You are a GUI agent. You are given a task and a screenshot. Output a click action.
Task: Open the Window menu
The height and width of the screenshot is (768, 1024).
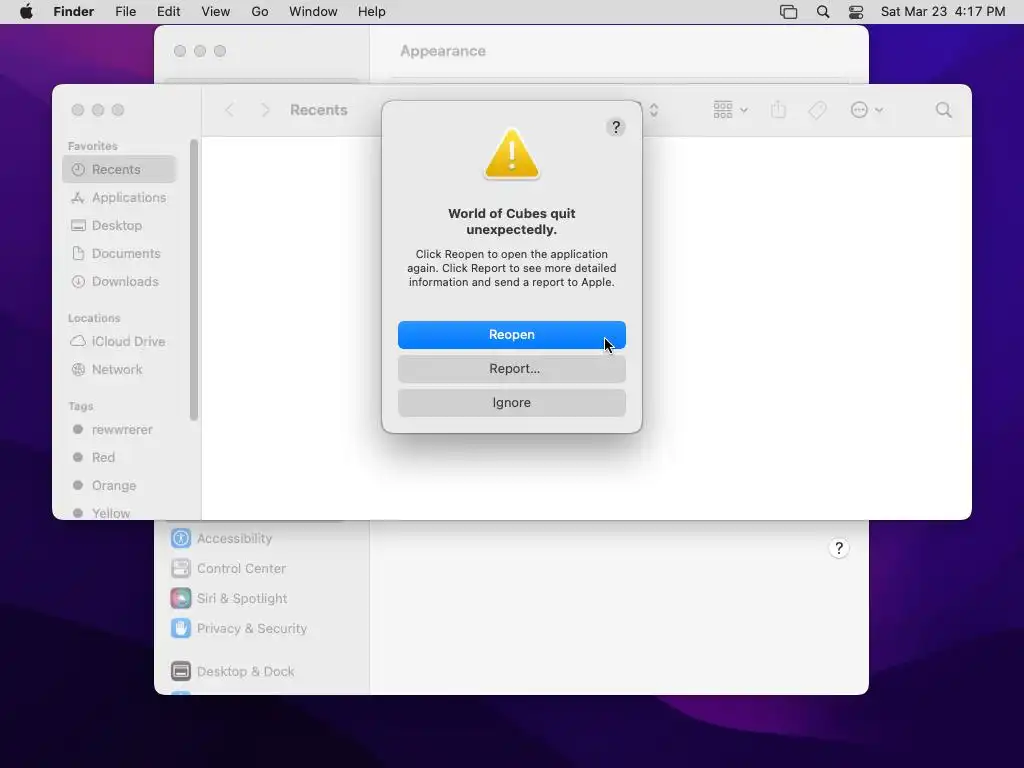pyautogui.click(x=313, y=12)
